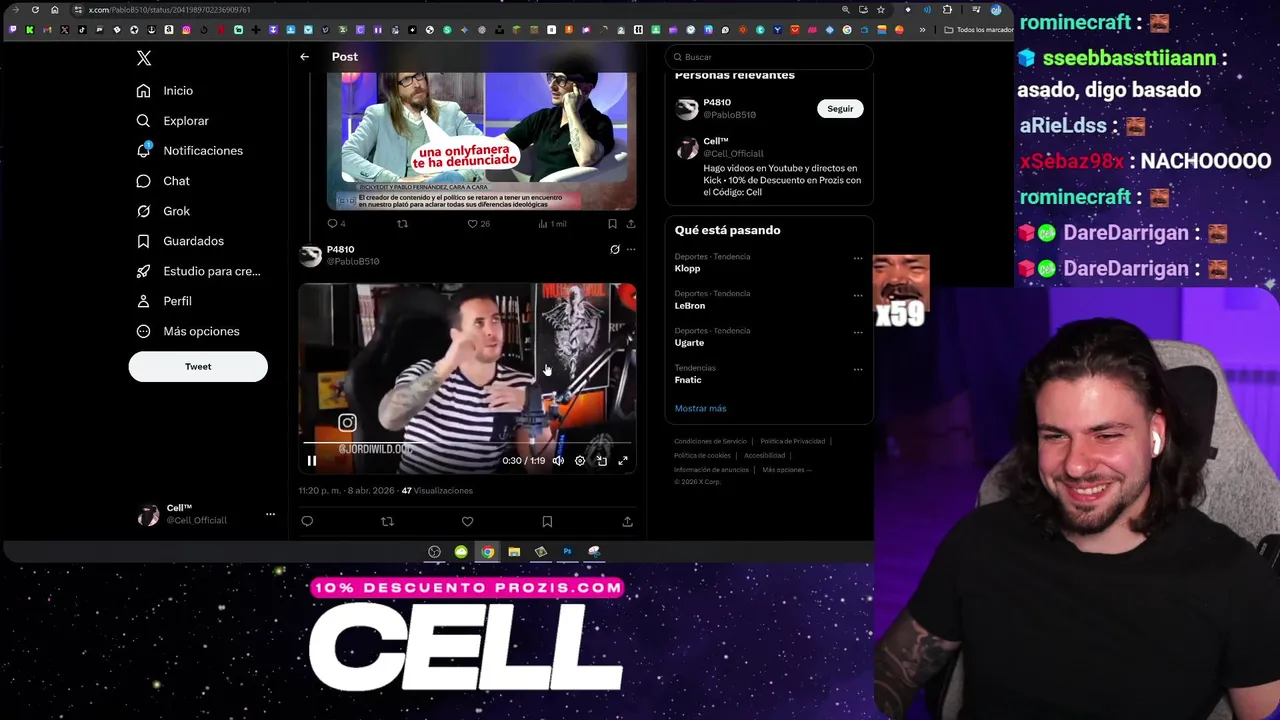Open more options on P4810 post
This screenshot has width=1280, height=720.
[x=630, y=249]
